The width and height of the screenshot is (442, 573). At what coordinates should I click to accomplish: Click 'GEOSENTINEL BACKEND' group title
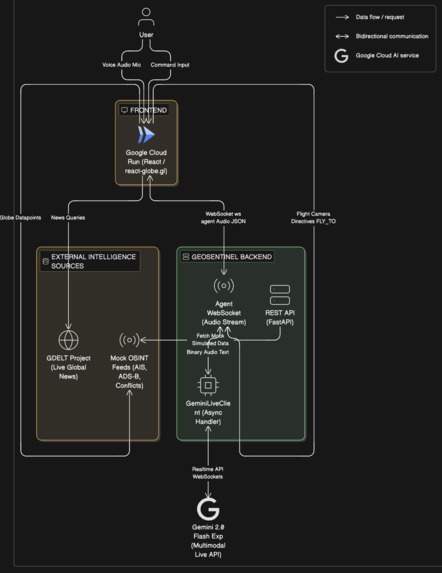[232, 257]
